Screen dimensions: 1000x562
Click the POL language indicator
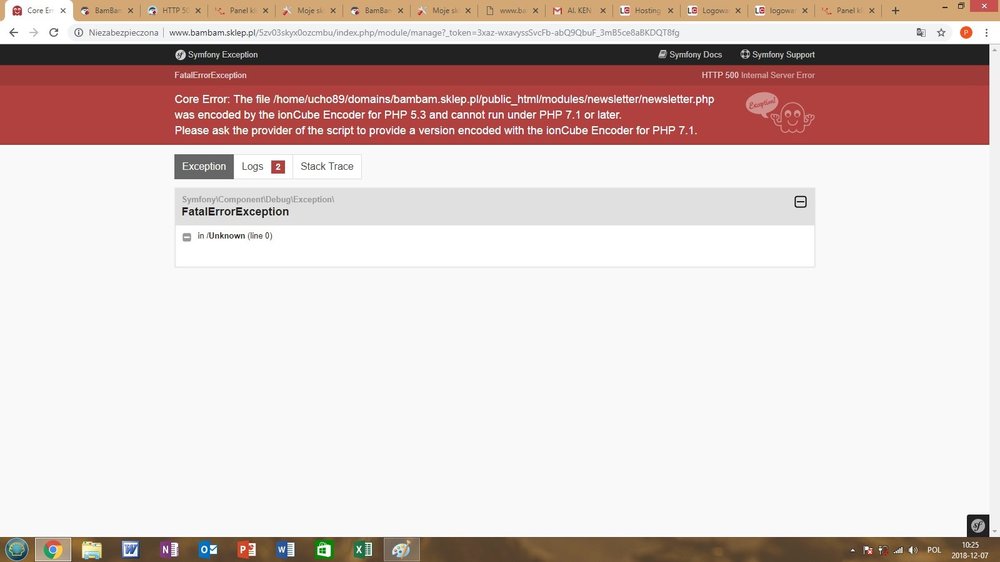tap(934, 550)
